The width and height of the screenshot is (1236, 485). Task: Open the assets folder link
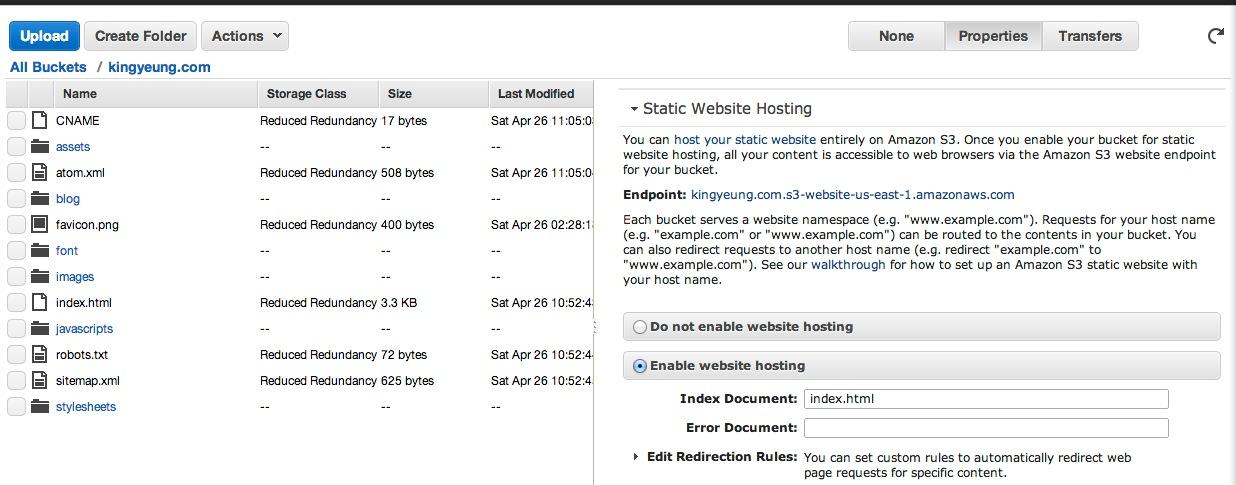pyautogui.click(x=73, y=147)
